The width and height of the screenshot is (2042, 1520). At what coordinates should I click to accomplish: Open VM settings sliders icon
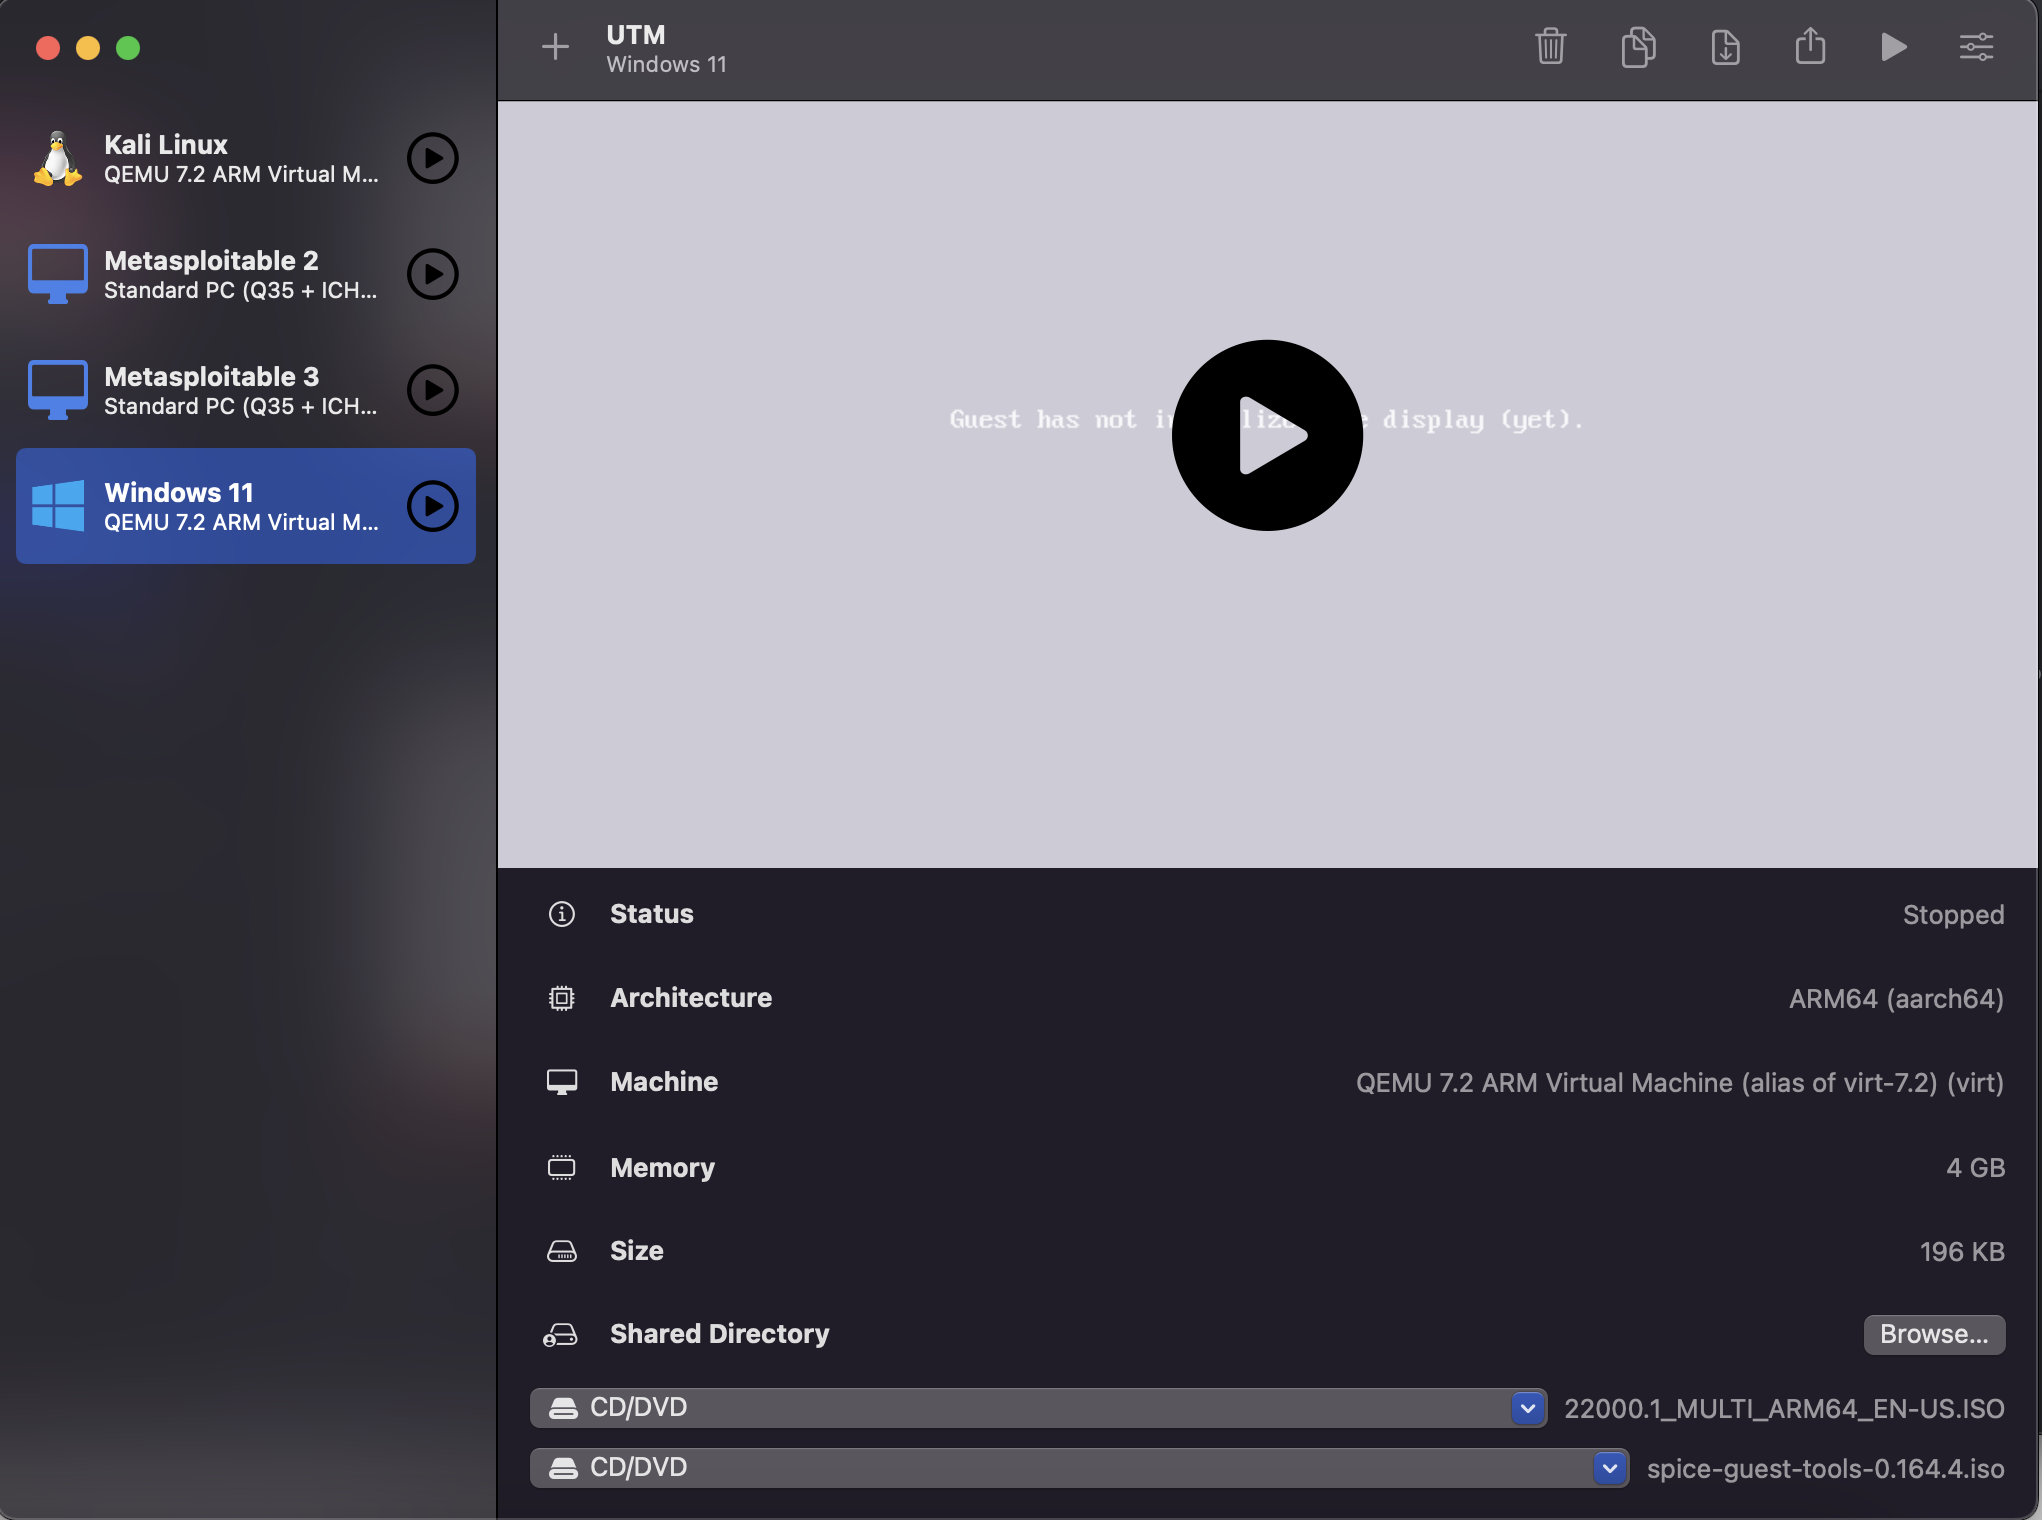pos(1976,47)
